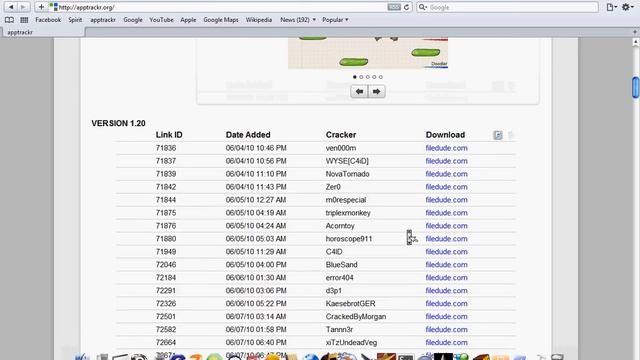
Task: Select link ID 72664 cell
Action: [166, 342]
